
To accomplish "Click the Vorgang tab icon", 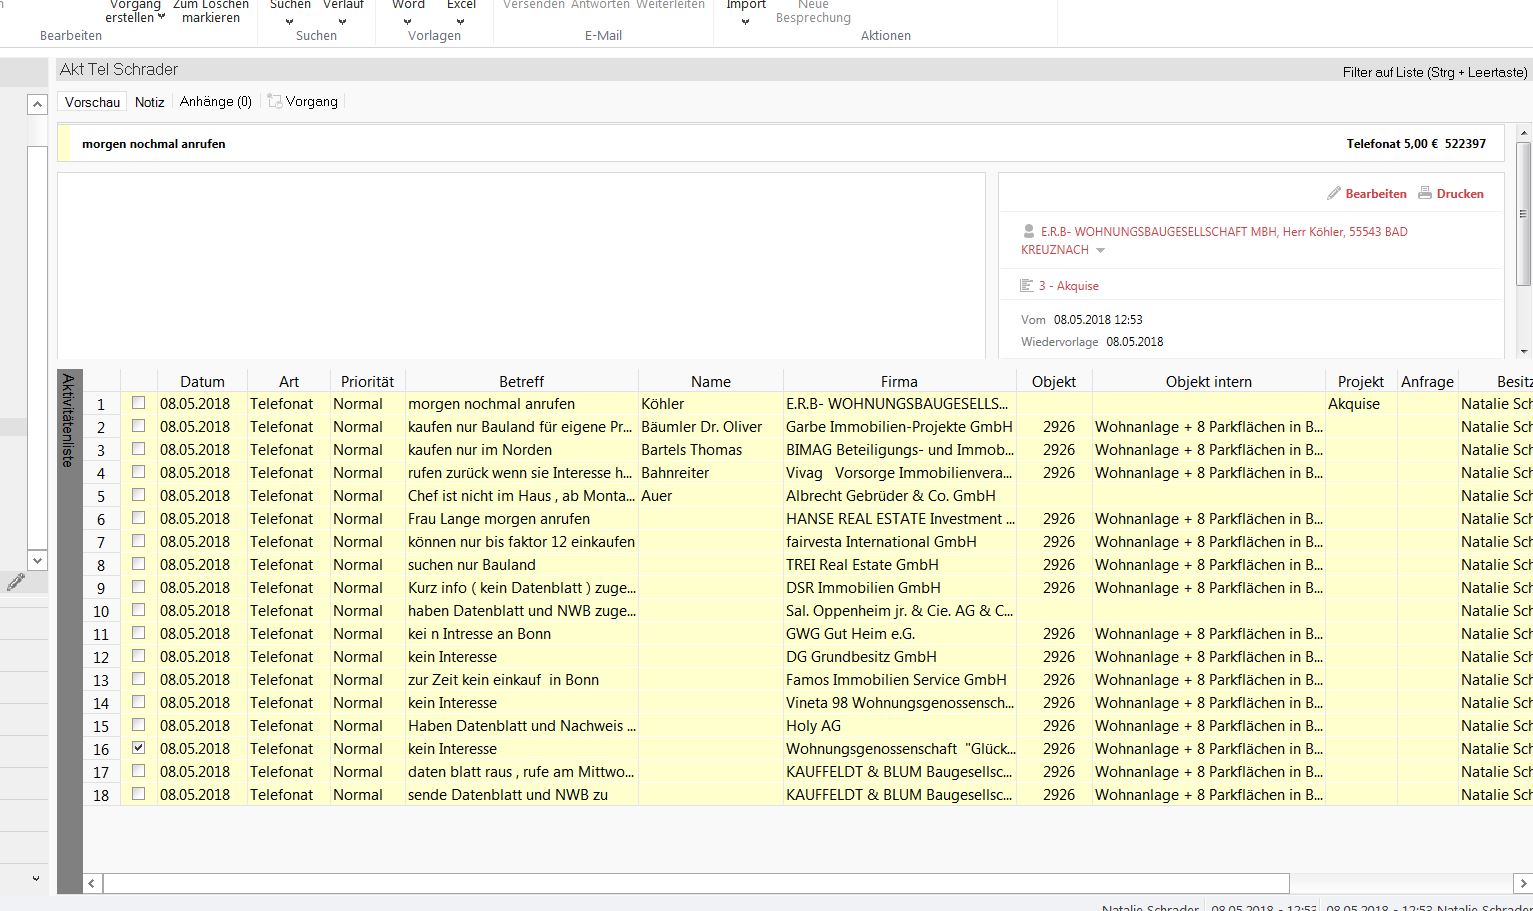I will point(275,101).
